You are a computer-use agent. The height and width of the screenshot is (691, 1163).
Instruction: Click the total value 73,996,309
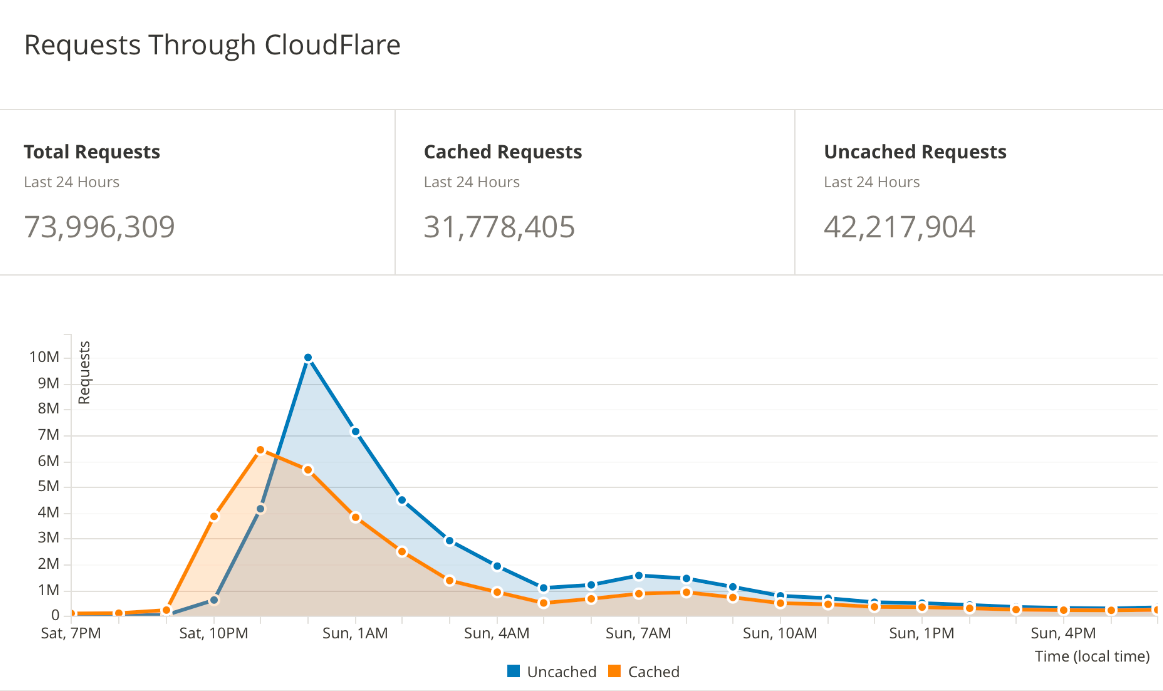(x=99, y=227)
